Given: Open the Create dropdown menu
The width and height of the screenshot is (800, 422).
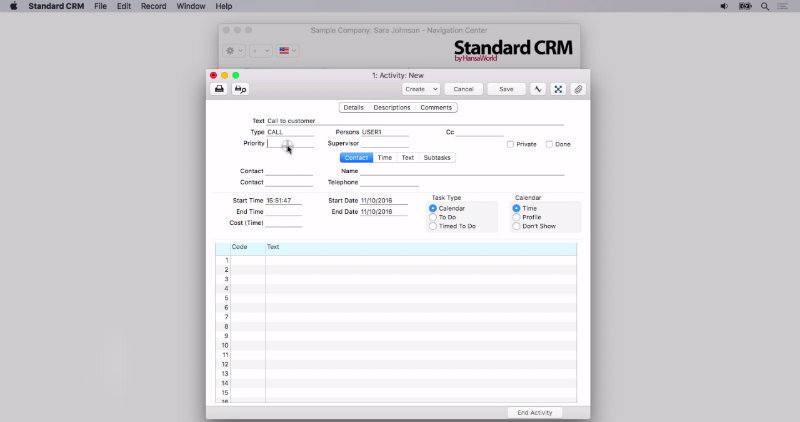Looking at the screenshot, I should [421, 89].
